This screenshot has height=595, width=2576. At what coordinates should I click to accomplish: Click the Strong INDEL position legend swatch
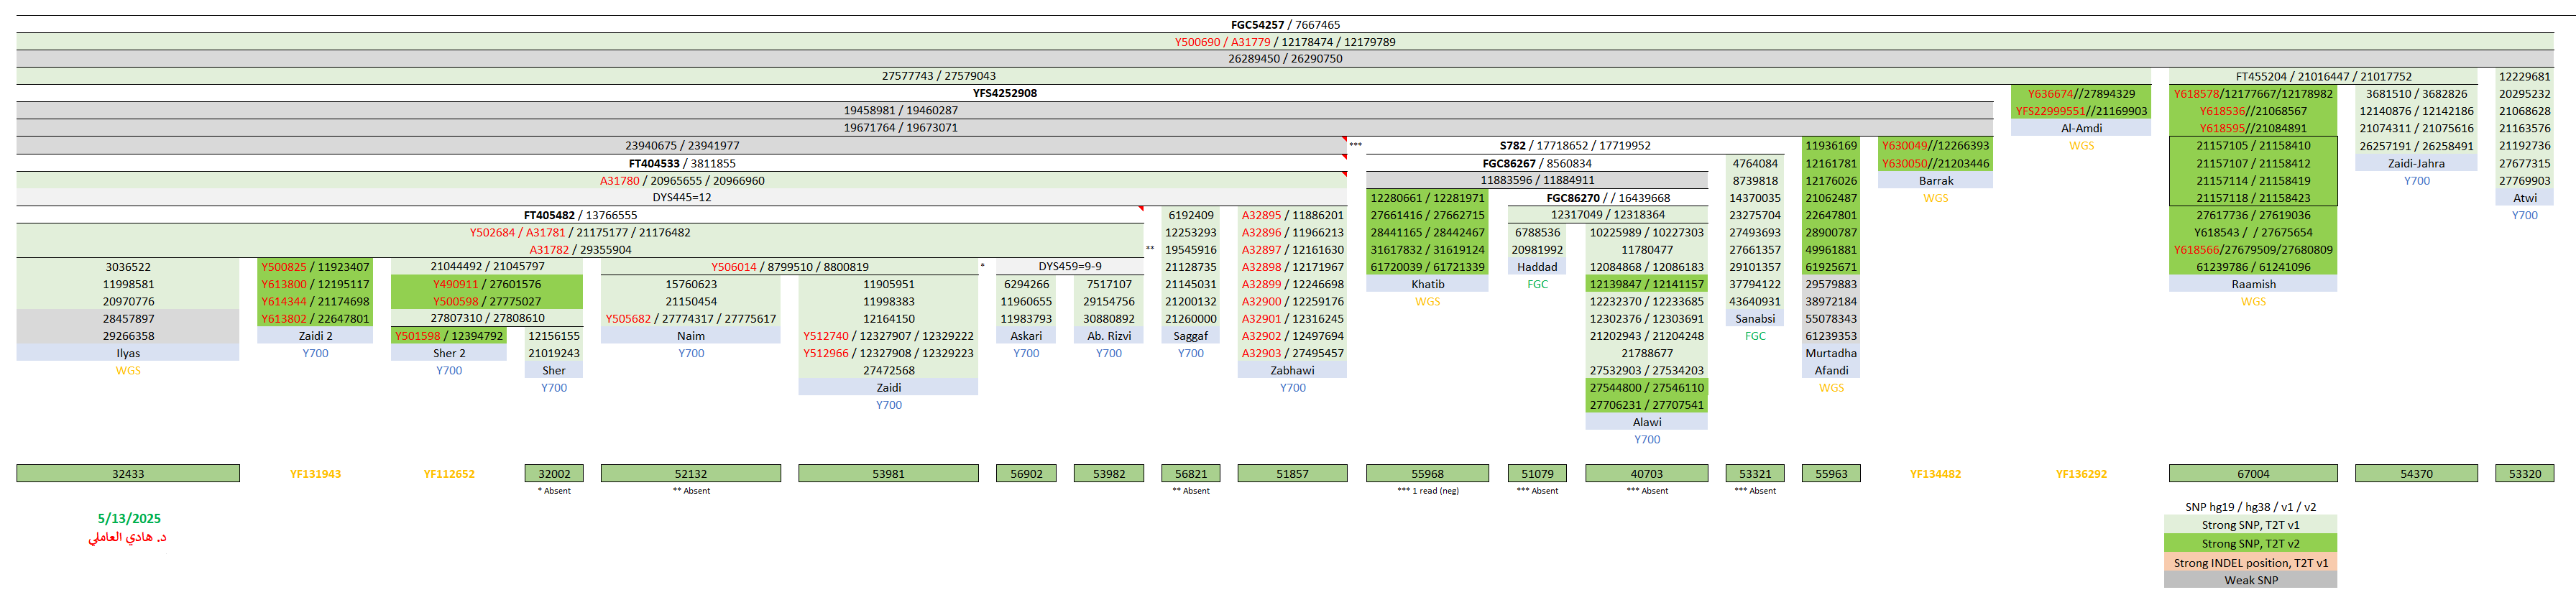[x=2250, y=563]
